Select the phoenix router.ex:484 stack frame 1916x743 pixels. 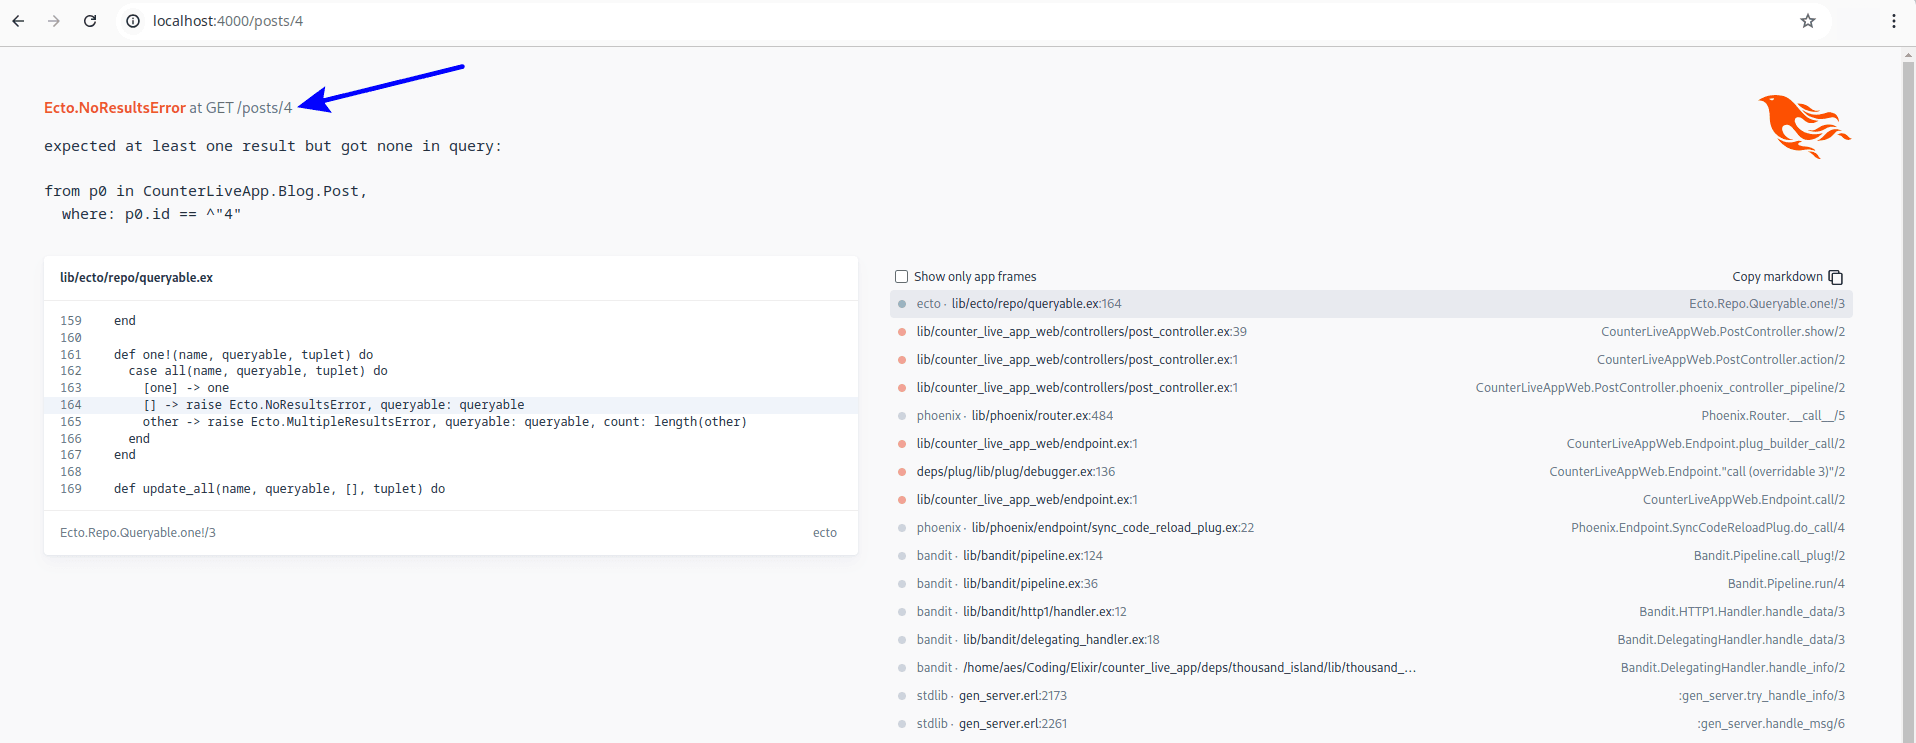[1371, 416]
